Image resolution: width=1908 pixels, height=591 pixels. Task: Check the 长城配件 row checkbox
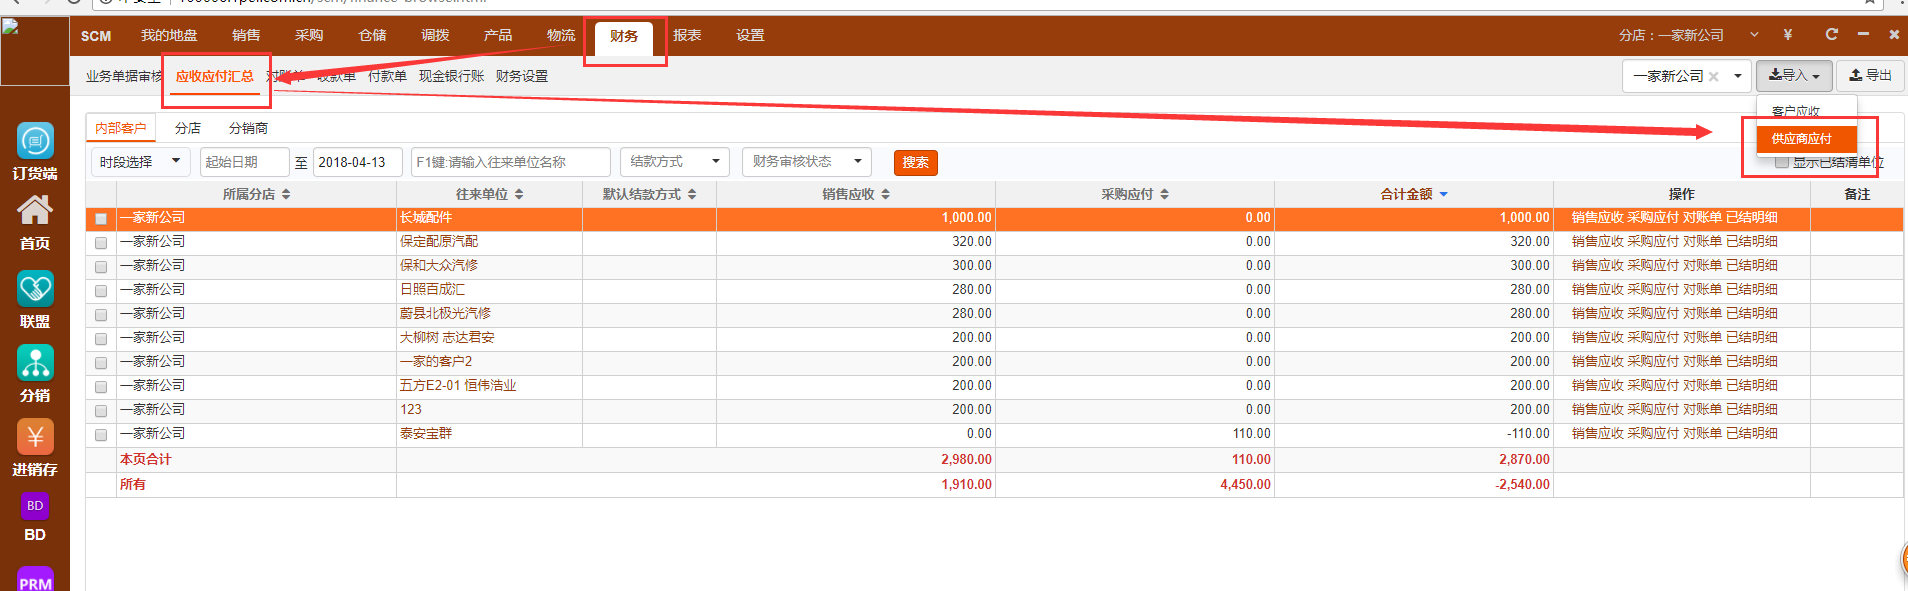[x=101, y=218]
